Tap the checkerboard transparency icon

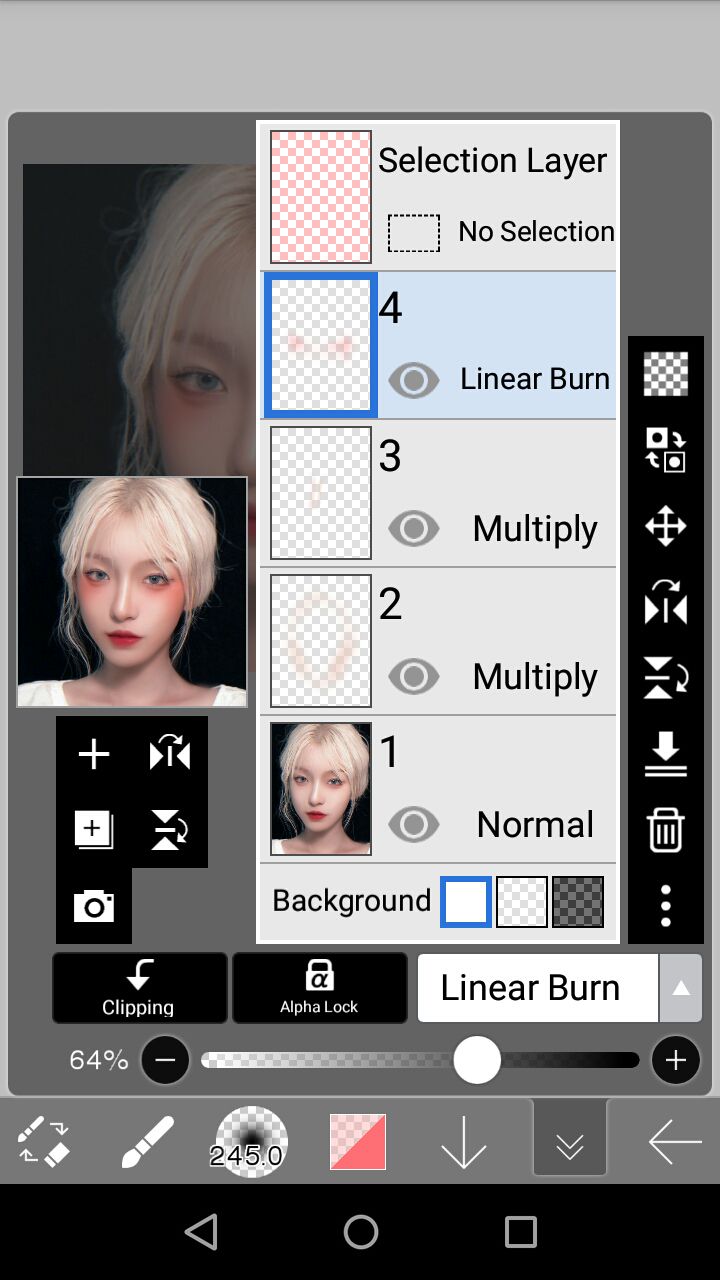point(666,375)
